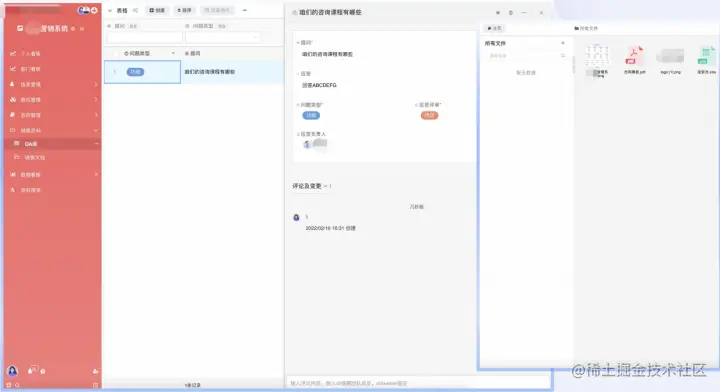720x392 pixels.
Task: Click the 提问 field value in detail panel
Action: tap(327, 54)
